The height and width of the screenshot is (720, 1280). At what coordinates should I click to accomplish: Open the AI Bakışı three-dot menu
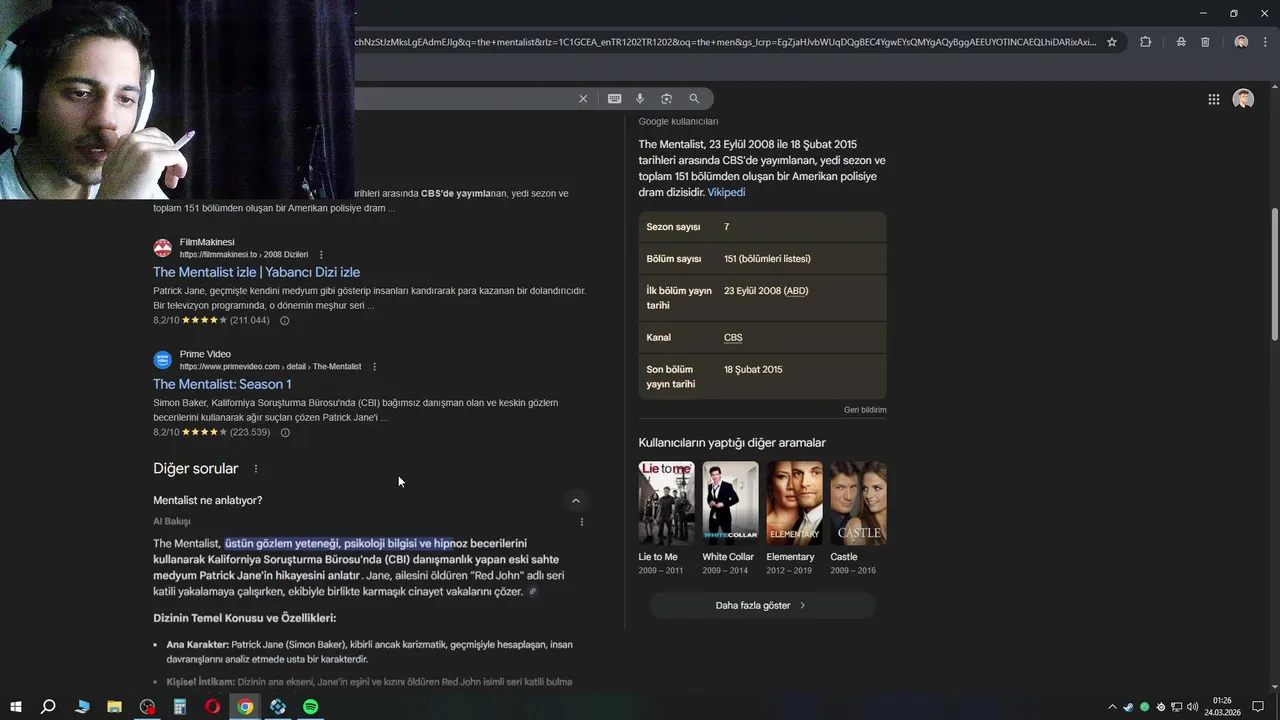click(x=582, y=522)
